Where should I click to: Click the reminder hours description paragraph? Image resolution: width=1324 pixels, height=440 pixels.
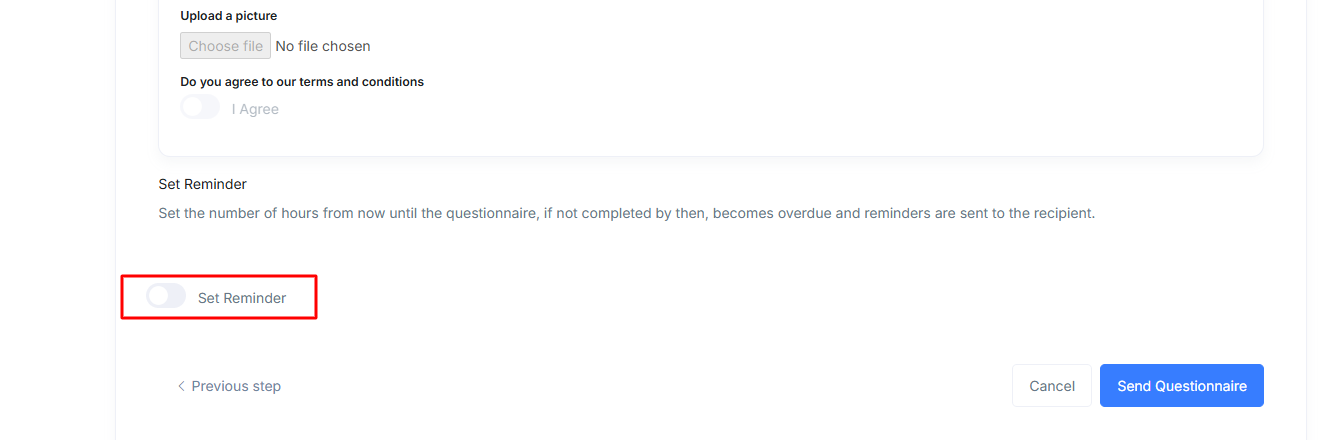tap(627, 214)
